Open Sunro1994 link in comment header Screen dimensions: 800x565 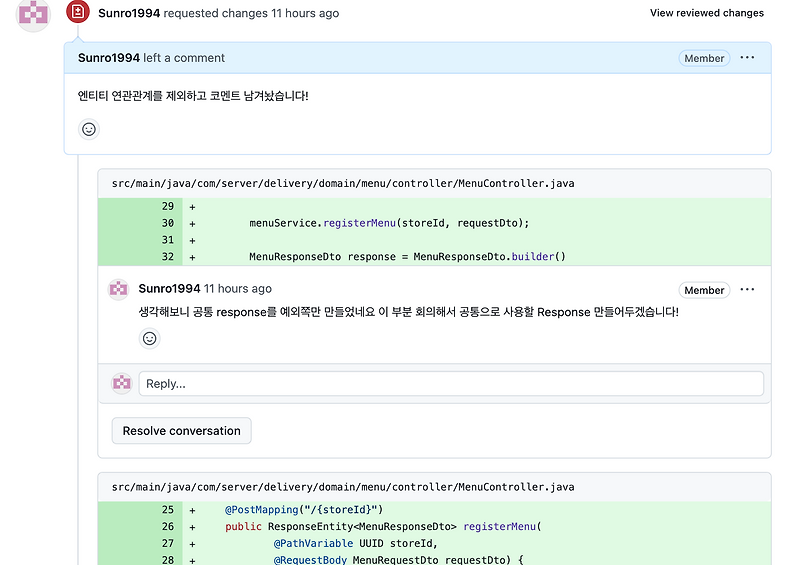[109, 58]
